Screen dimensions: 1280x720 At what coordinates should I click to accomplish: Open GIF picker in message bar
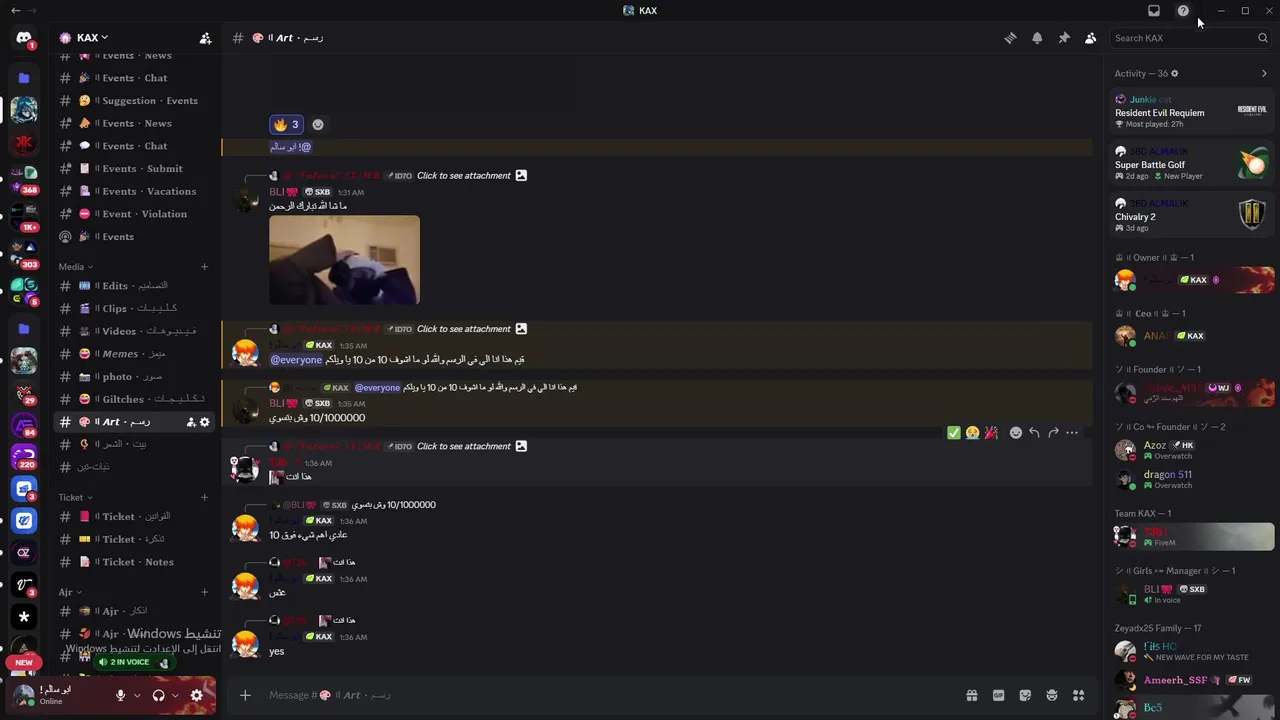(998, 695)
